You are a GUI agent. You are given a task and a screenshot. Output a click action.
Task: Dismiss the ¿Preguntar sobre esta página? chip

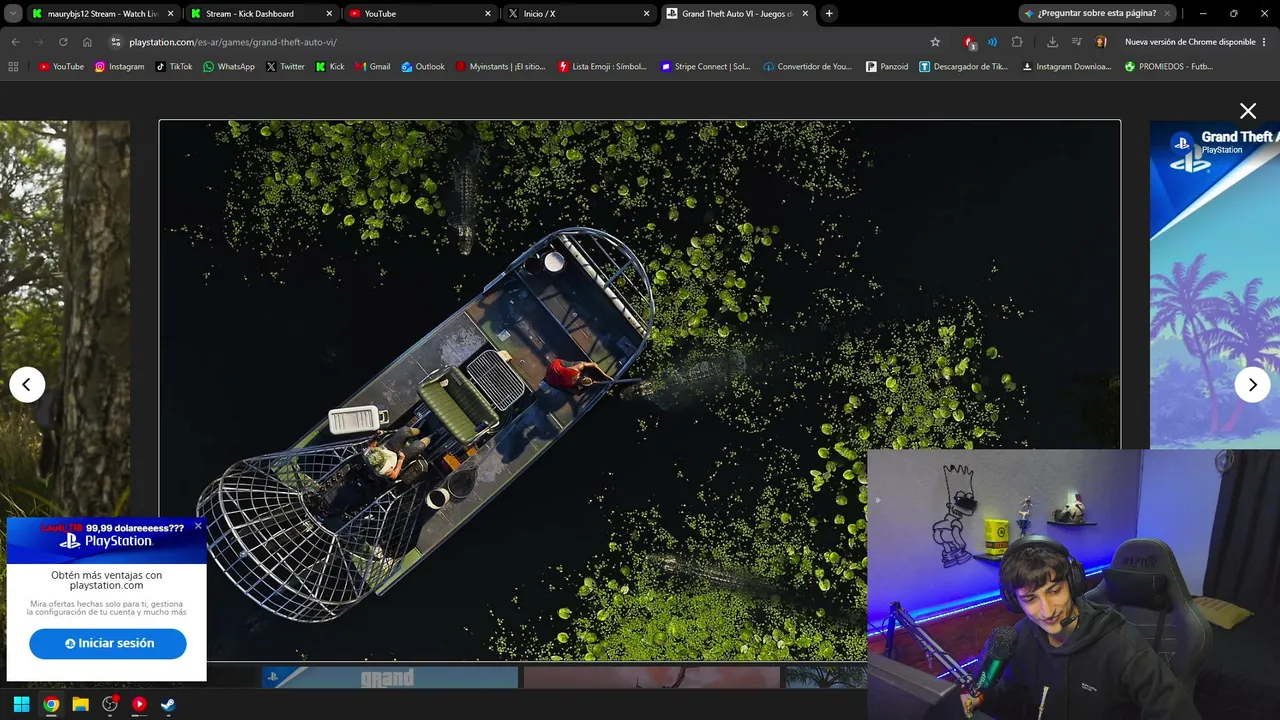coord(1167,14)
